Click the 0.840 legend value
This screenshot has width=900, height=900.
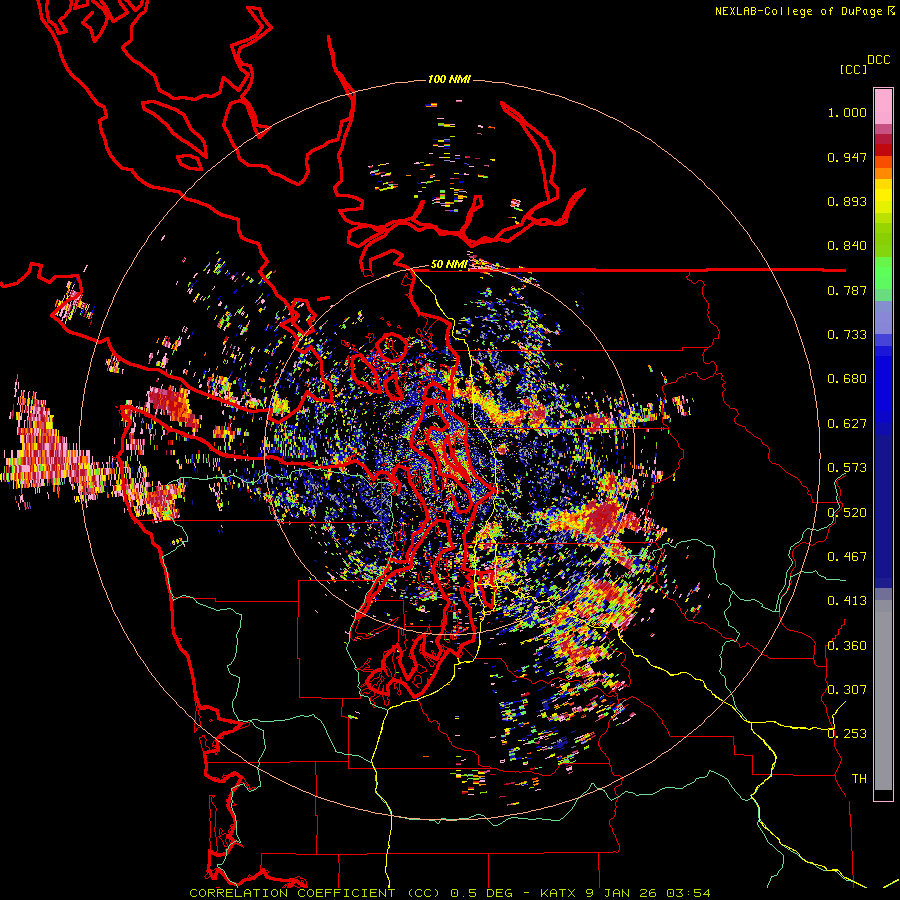click(x=847, y=246)
